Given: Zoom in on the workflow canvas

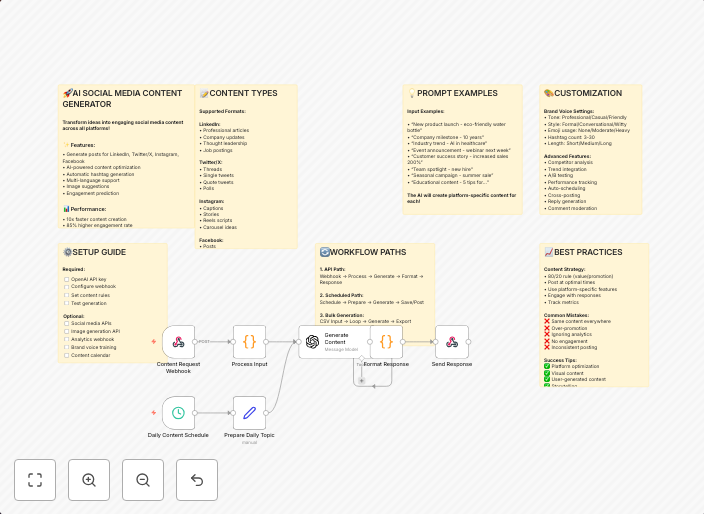Looking at the screenshot, I should (x=89, y=480).
